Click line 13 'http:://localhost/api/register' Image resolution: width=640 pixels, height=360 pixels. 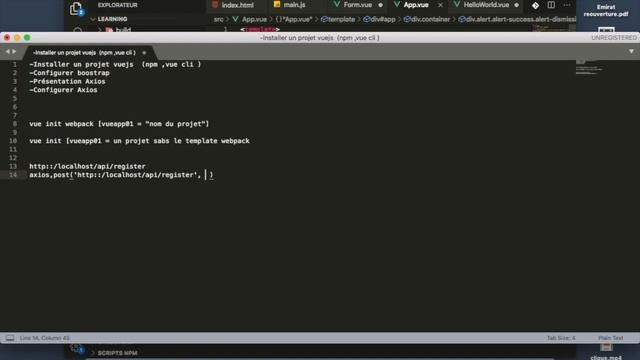pos(87,167)
